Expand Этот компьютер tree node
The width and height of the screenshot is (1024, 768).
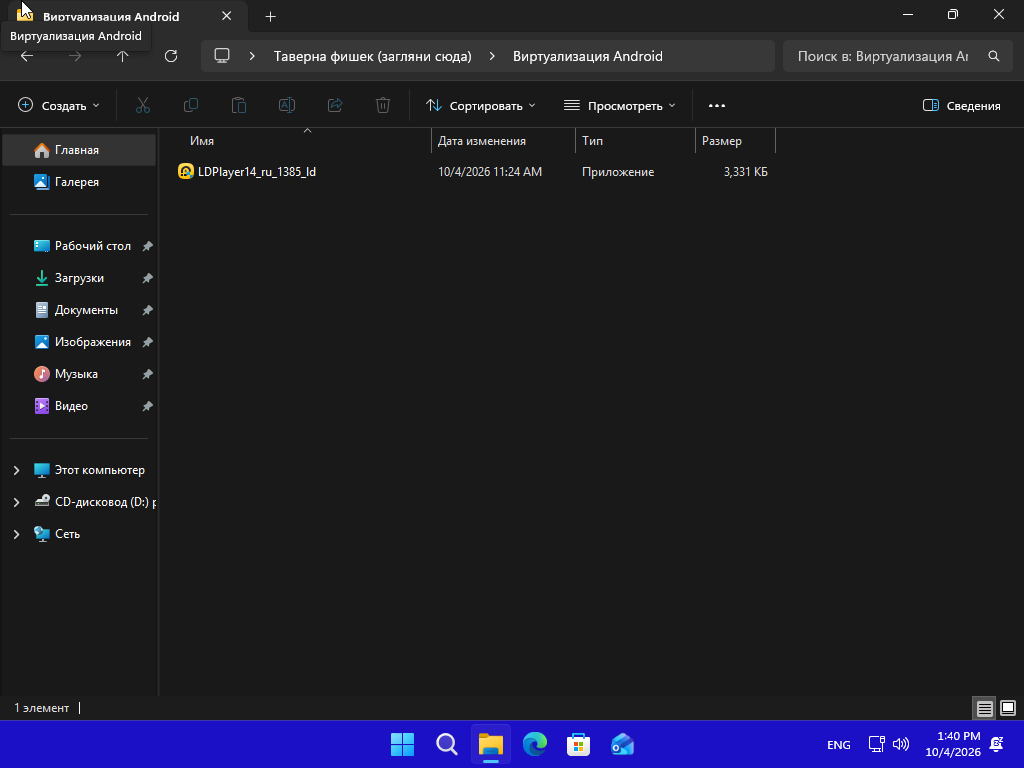[x=16, y=470]
